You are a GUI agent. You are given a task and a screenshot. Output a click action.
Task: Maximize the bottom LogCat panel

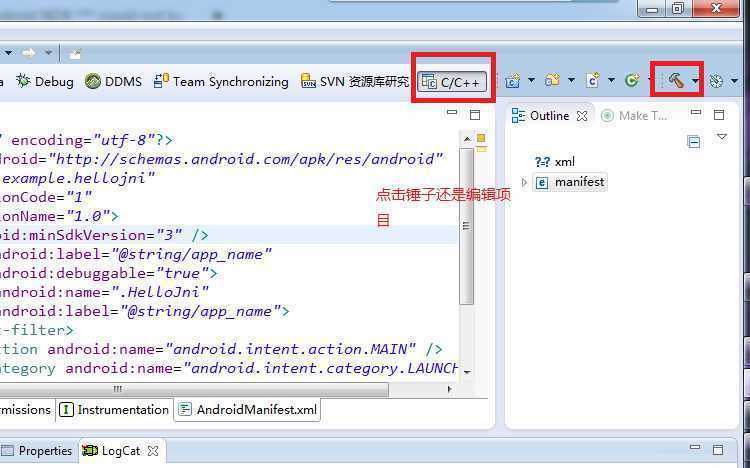tap(718, 449)
